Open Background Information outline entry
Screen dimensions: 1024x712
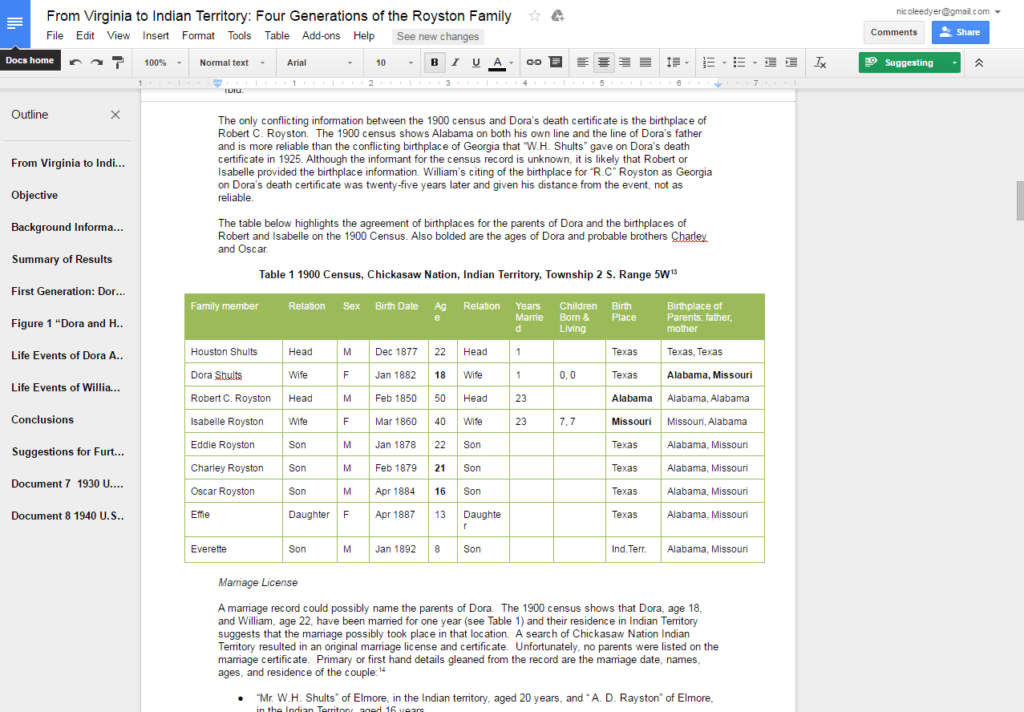(x=67, y=227)
